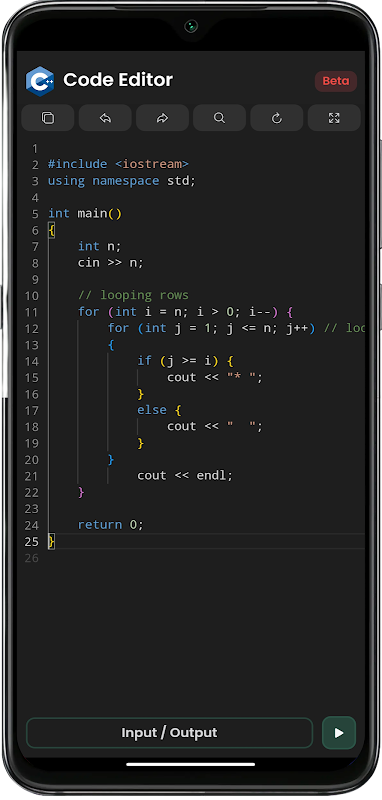
Task: Click the Code Editor title
Action: point(118,80)
